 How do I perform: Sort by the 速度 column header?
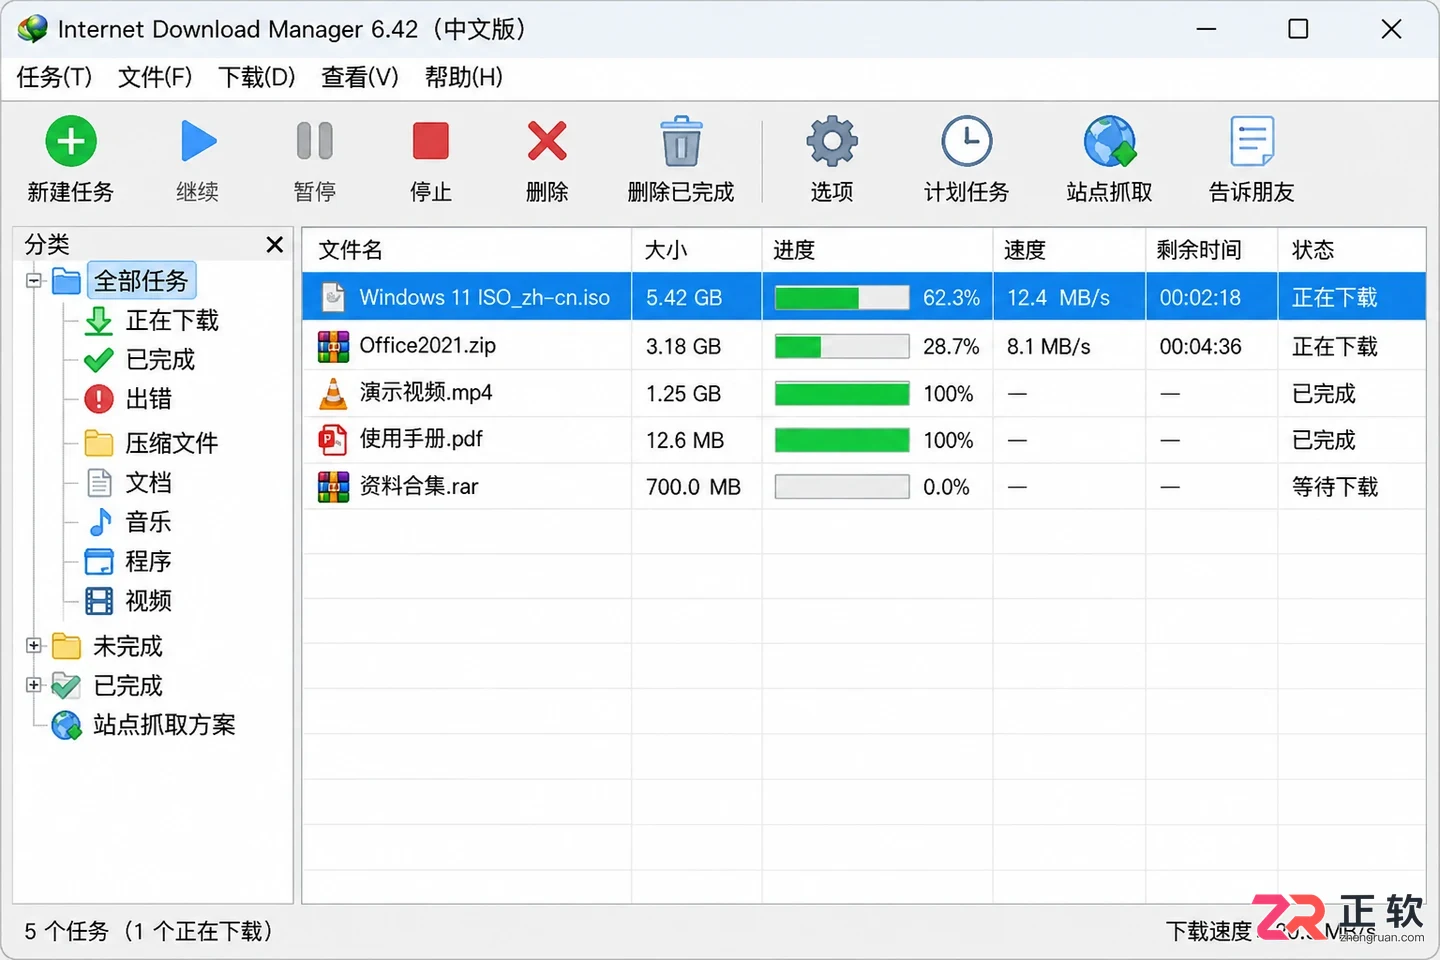(1070, 250)
